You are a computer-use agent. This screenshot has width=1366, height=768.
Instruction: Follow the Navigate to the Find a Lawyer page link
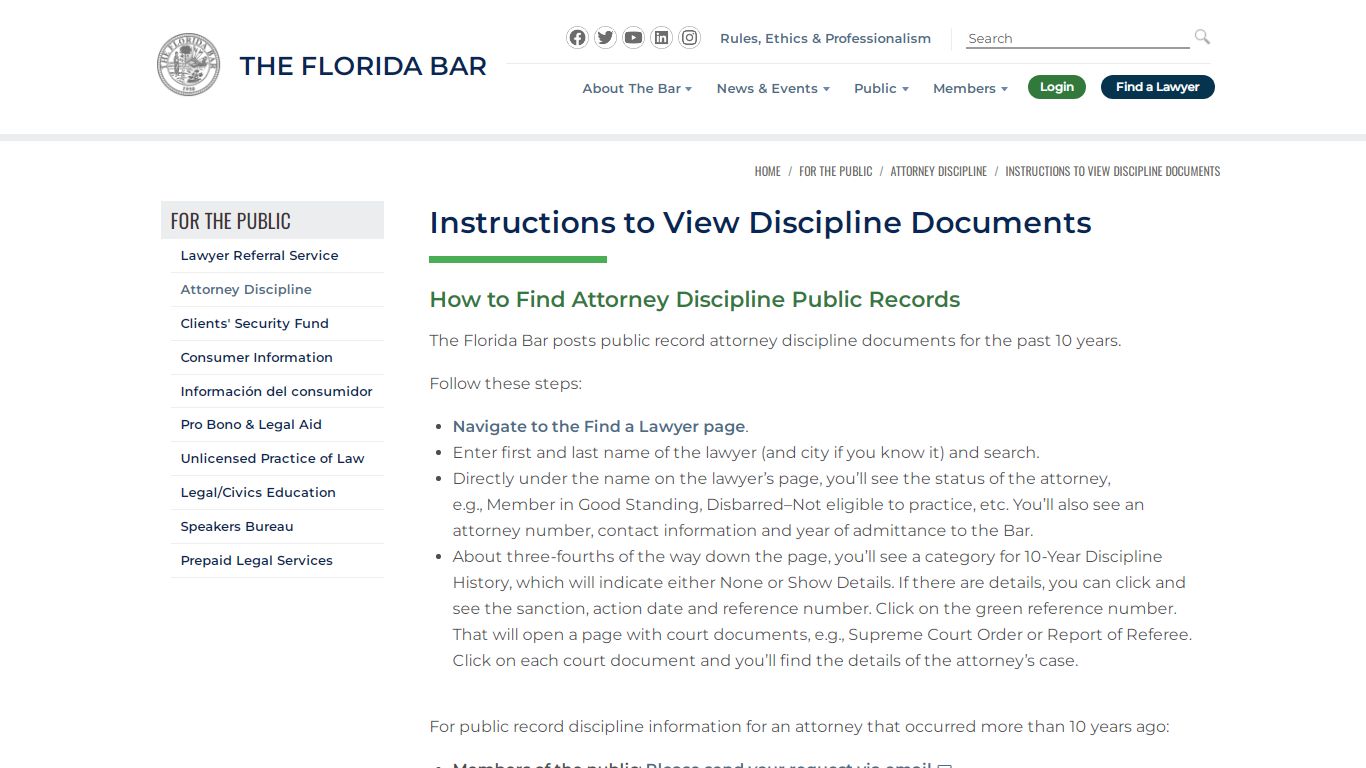point(599,426)
